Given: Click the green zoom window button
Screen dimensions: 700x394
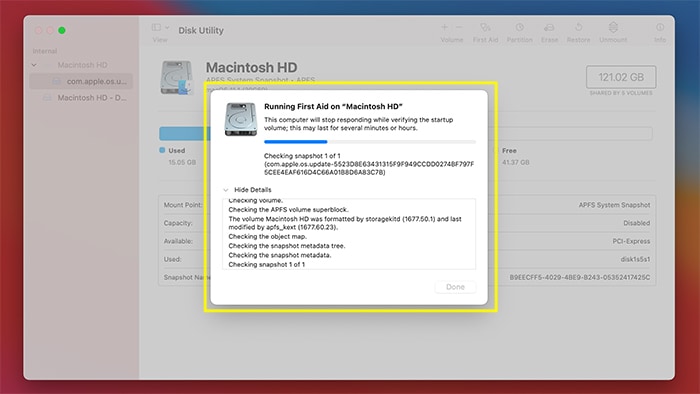Looking at the screenshot, I should coord(62,30).
